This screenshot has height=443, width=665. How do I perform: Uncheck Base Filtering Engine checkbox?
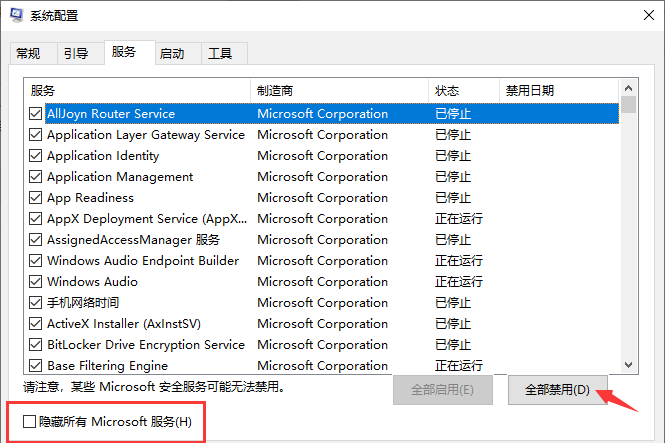tap(36, 366)
